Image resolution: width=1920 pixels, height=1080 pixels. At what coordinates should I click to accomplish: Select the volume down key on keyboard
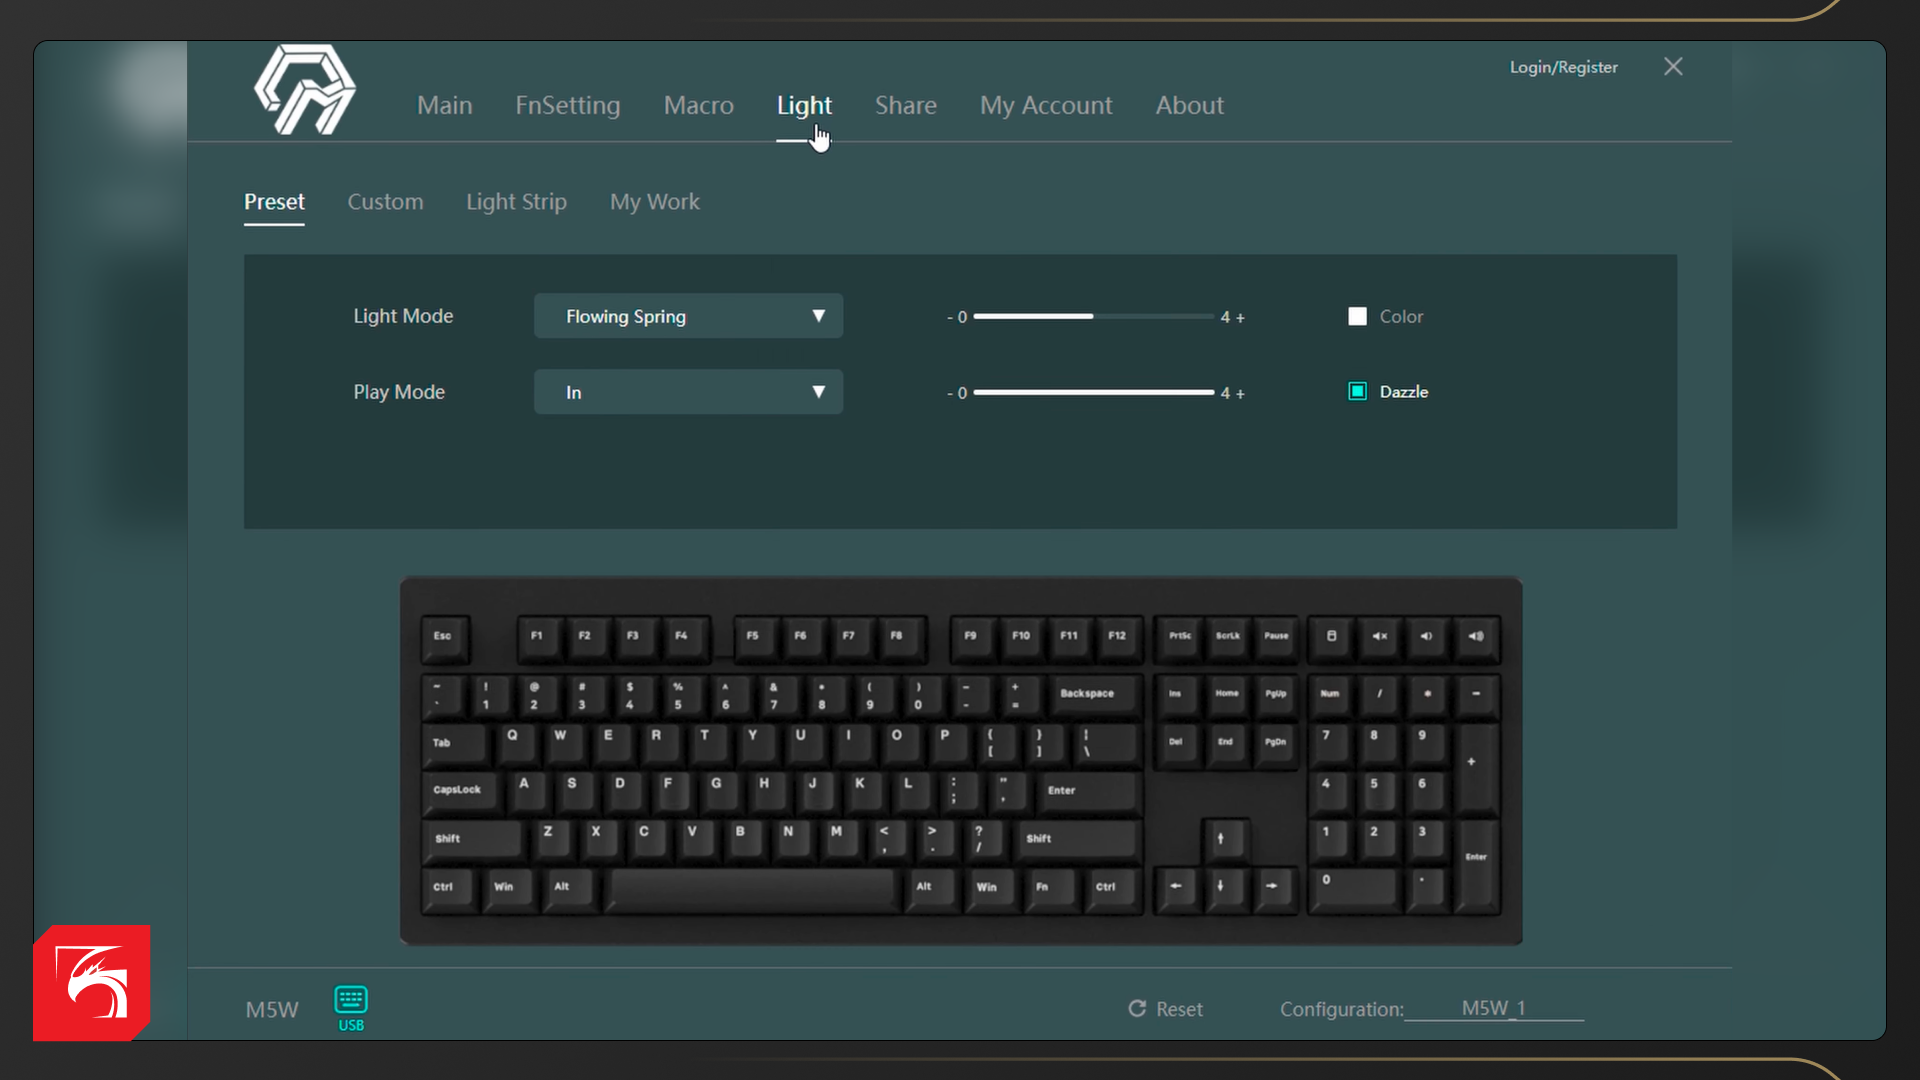click(x=1428, y=638)
